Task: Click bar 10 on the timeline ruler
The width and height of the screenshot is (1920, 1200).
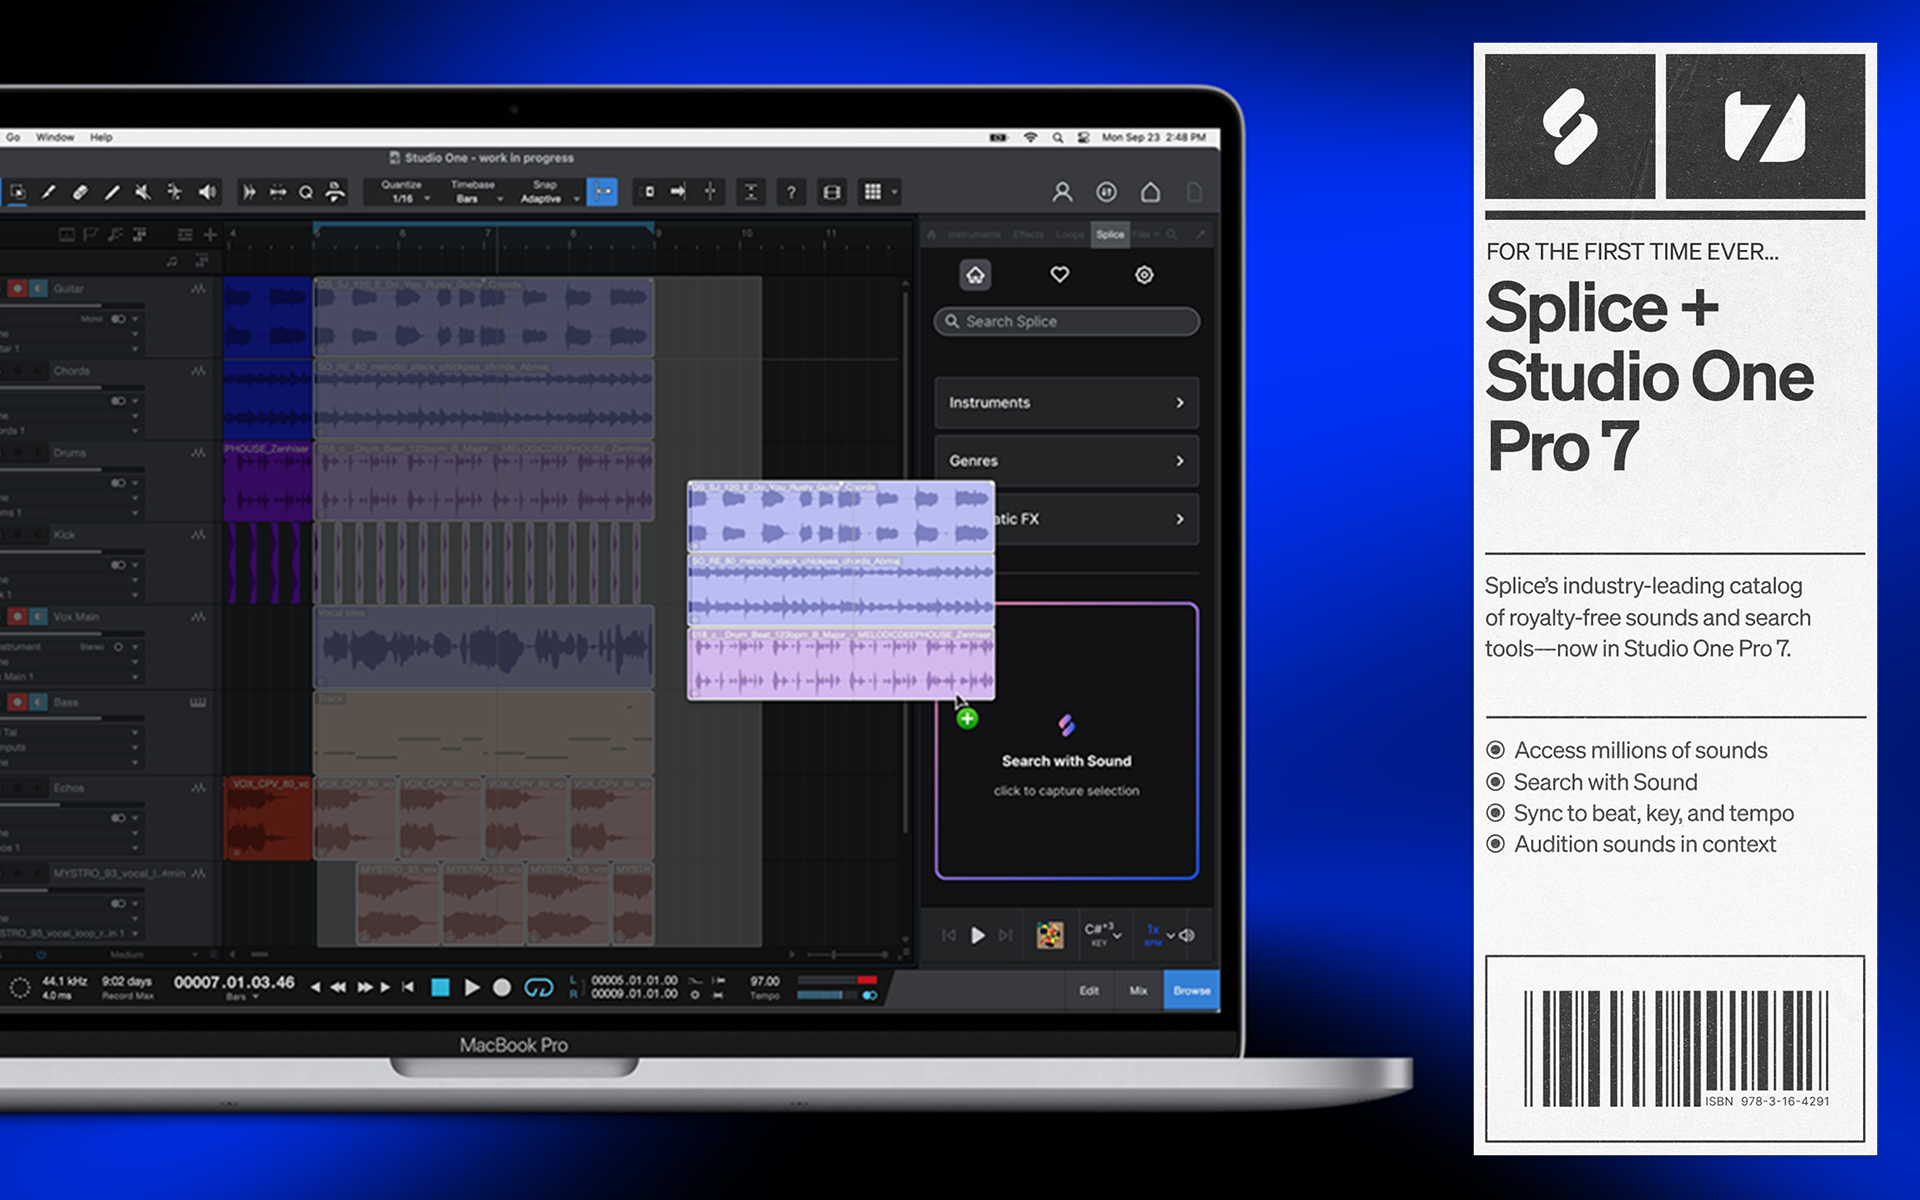Action: pos(747,233)
